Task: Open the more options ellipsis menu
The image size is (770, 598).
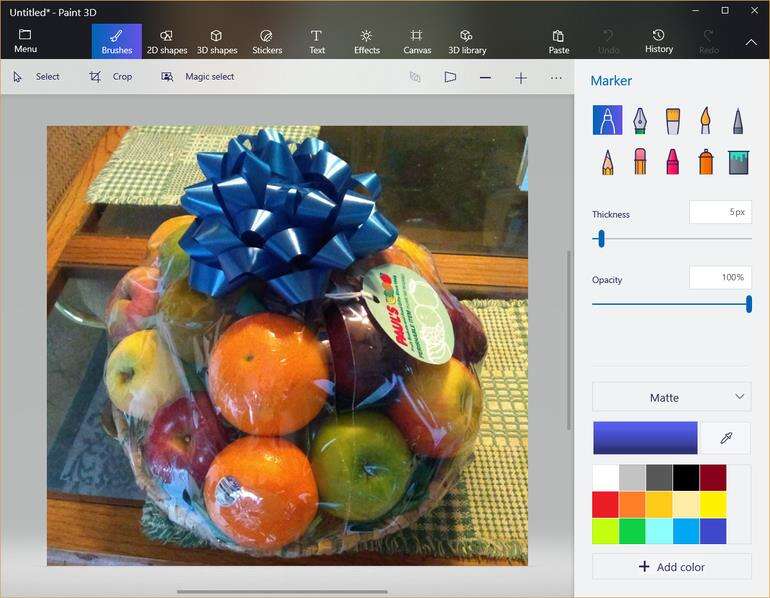Action: pos(555,78)
